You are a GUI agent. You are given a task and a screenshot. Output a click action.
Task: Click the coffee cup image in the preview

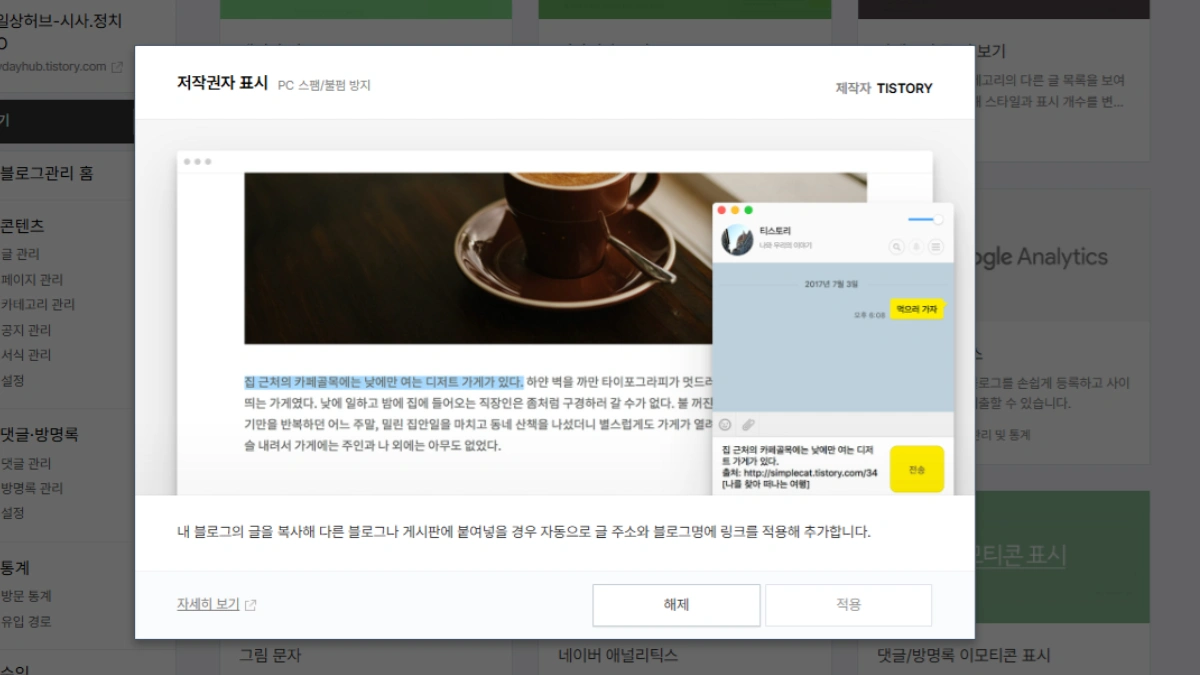pyautogui.click(x=478, y=258)
